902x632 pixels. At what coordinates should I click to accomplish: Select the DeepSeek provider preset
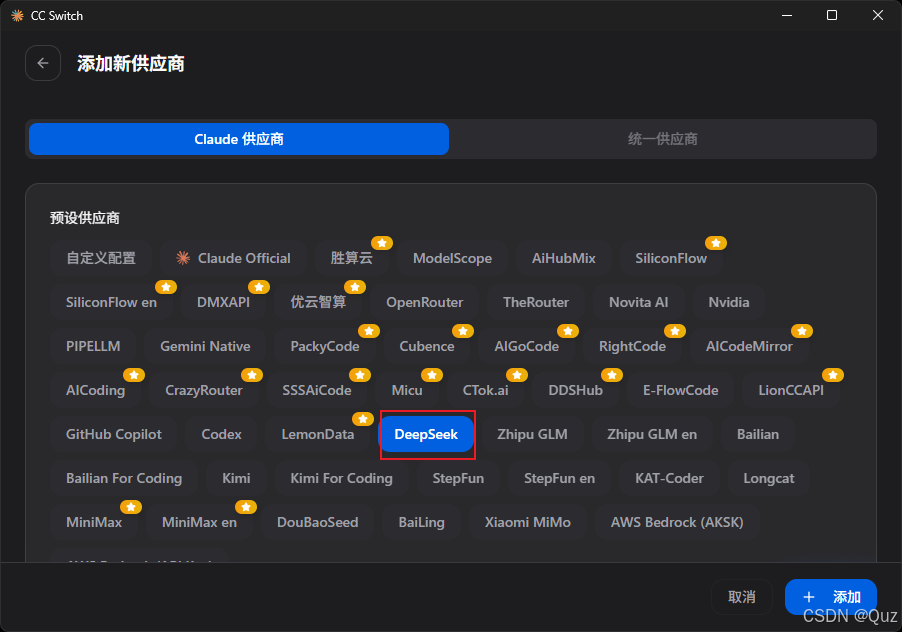coord(426,434)
